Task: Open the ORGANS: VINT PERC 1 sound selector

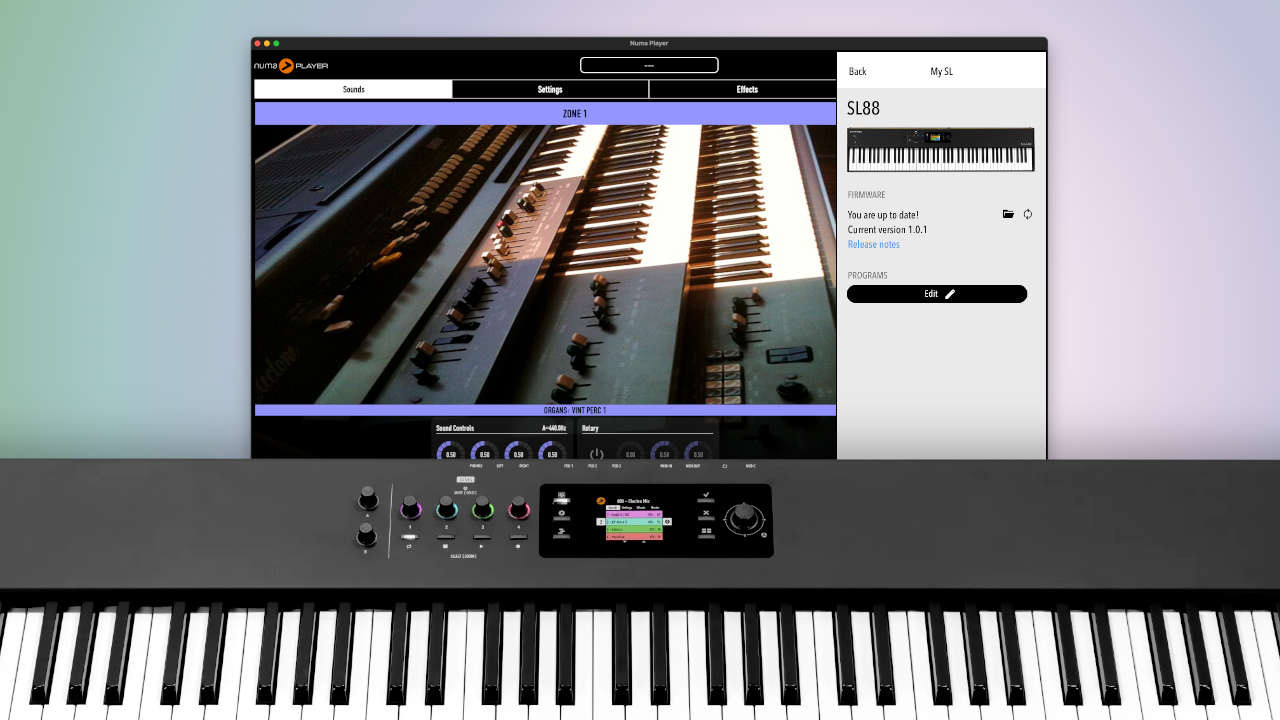Action: click(x=545, y=410)
